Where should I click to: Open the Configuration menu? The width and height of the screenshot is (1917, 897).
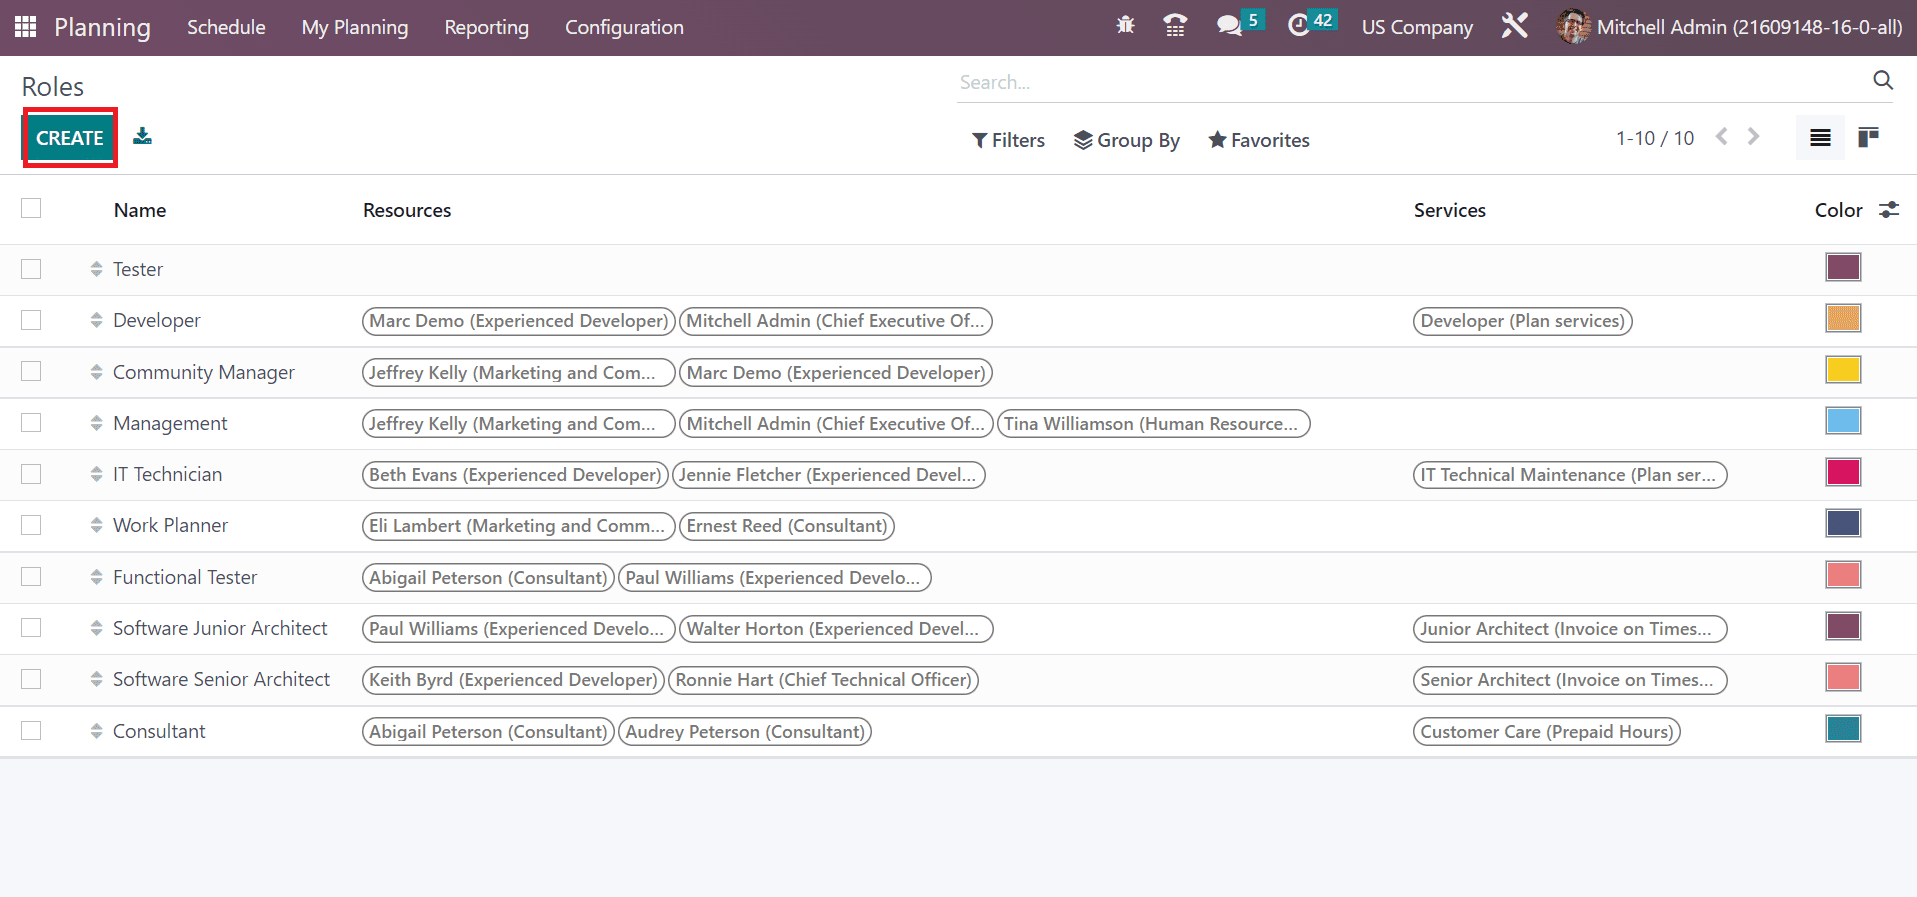tap(624, 27)
